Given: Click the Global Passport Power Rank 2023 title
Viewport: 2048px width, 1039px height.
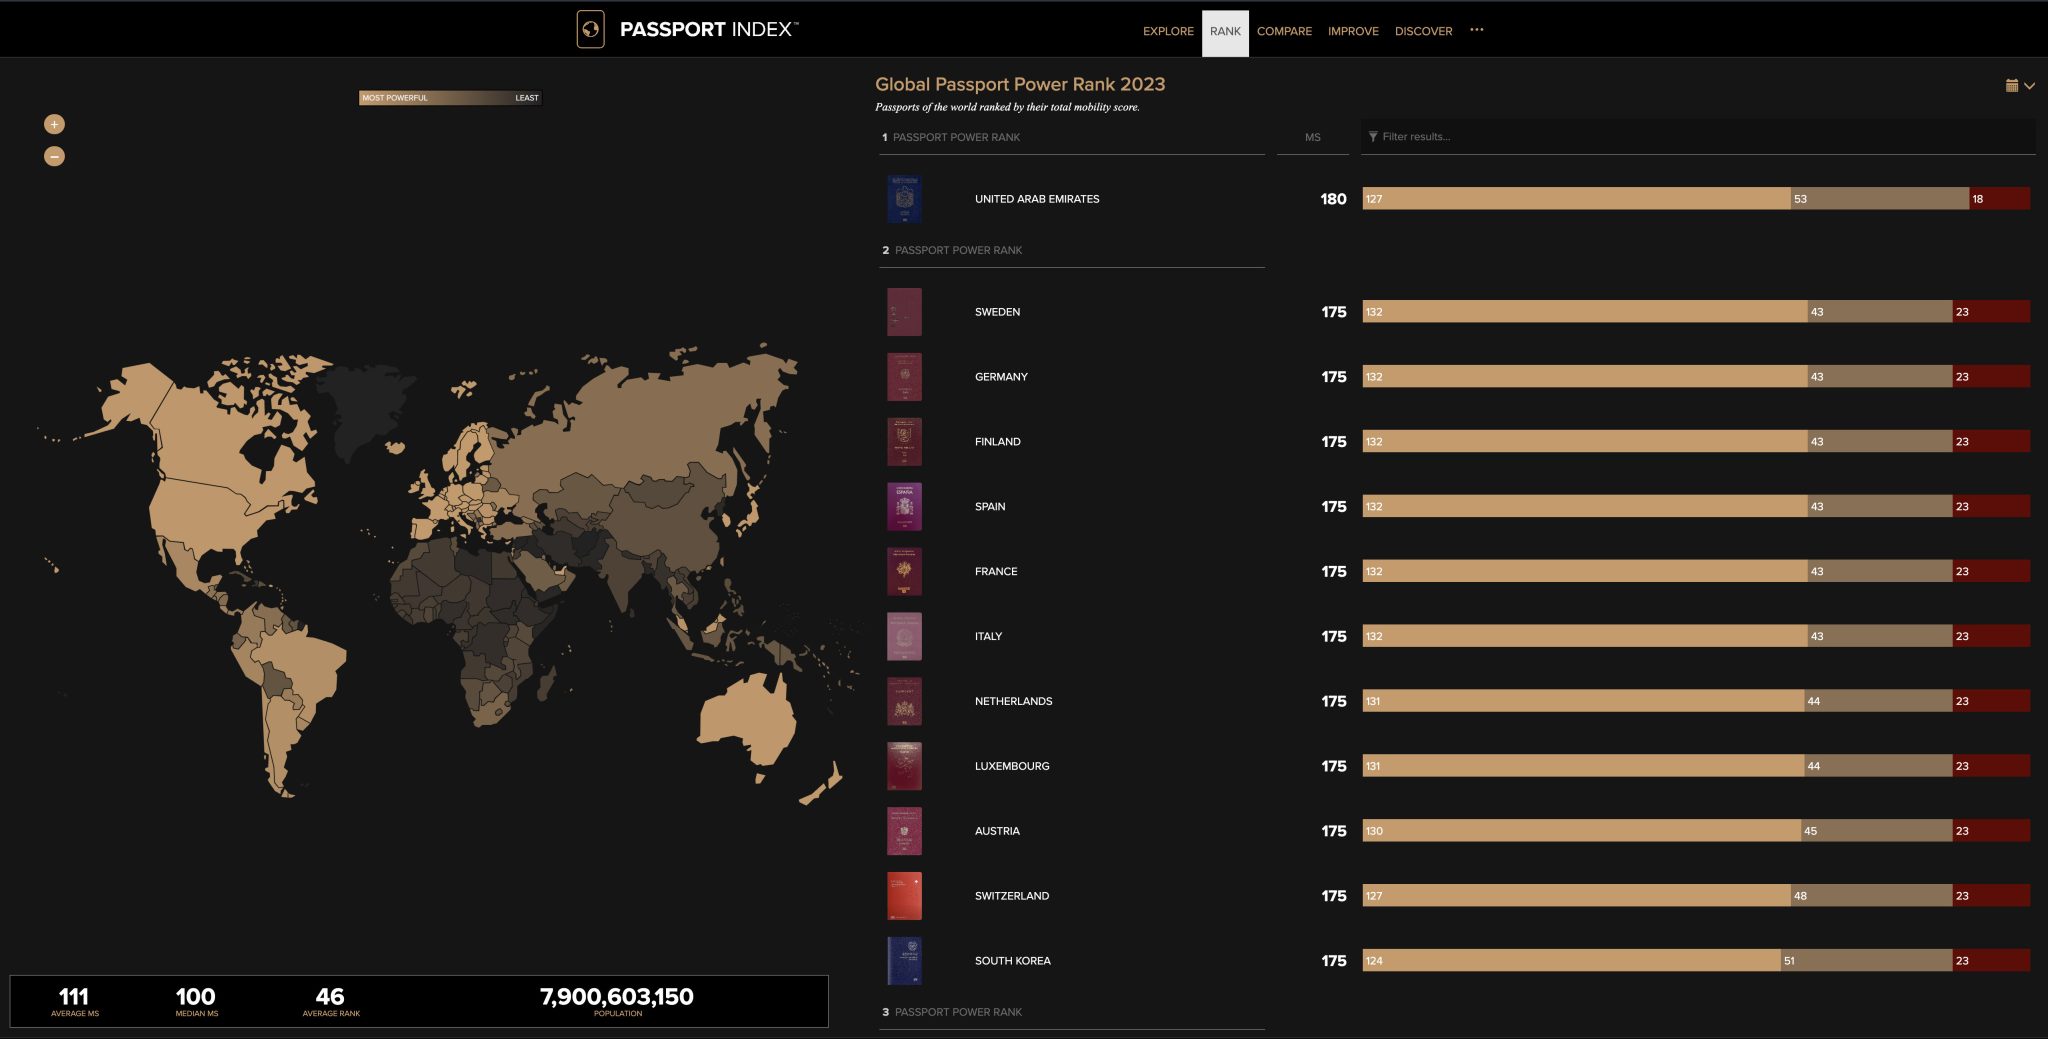Looking at the screenshot, I should (x=1020, y=85).
